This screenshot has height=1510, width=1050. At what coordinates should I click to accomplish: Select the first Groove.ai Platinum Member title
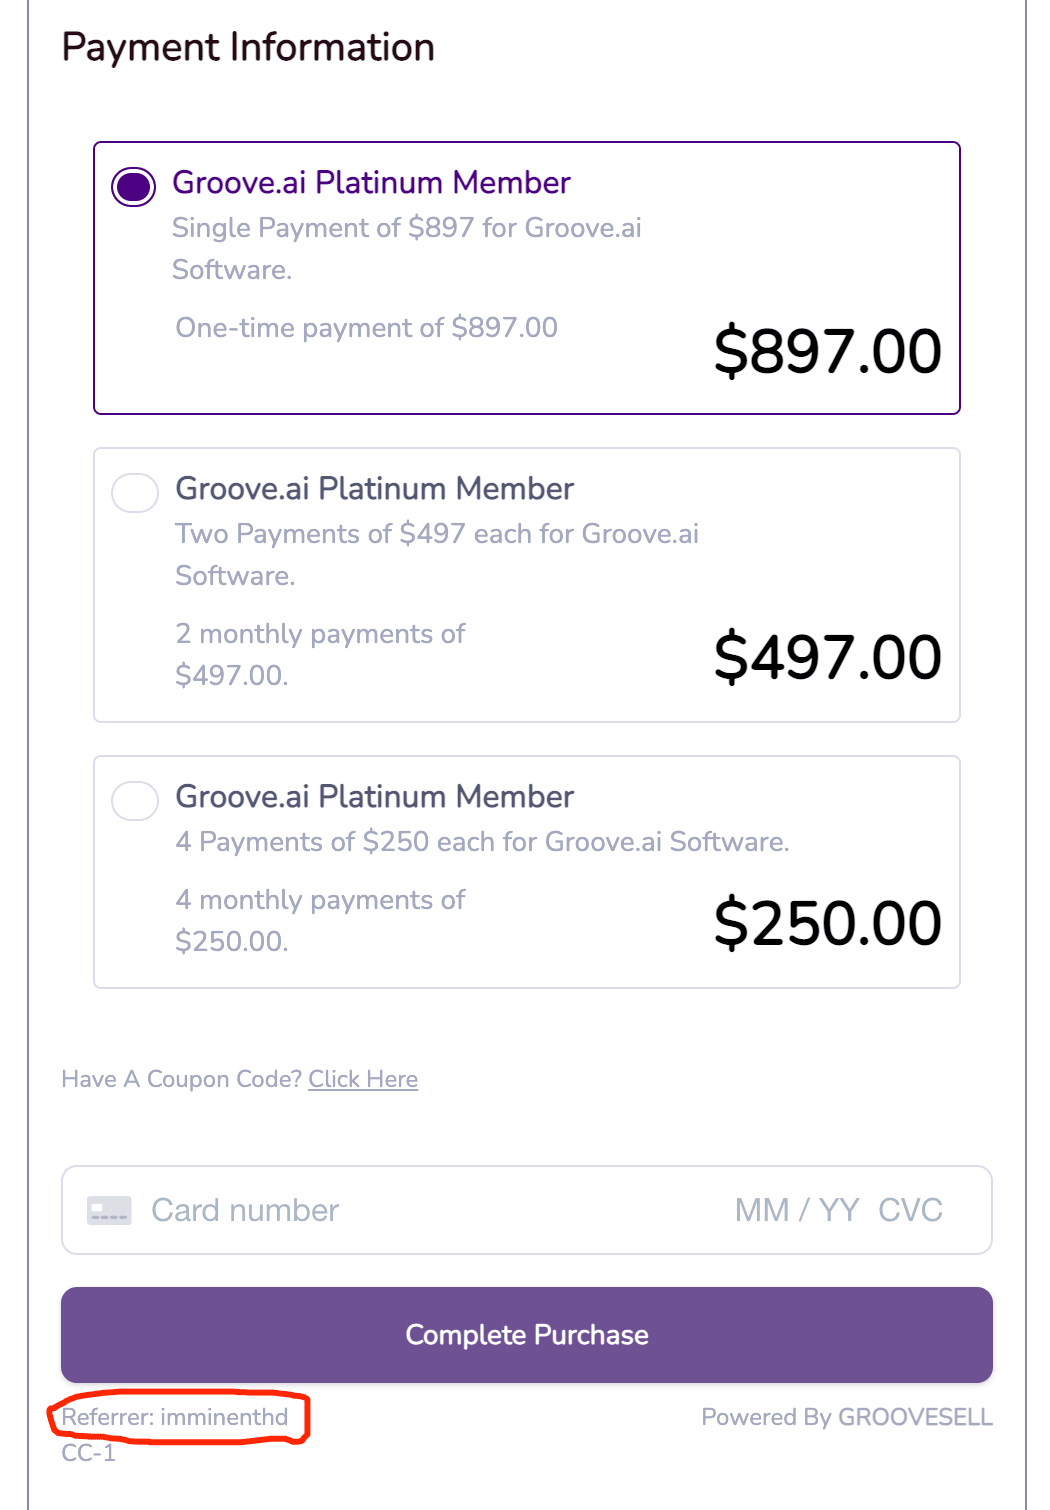pos(371,182)
